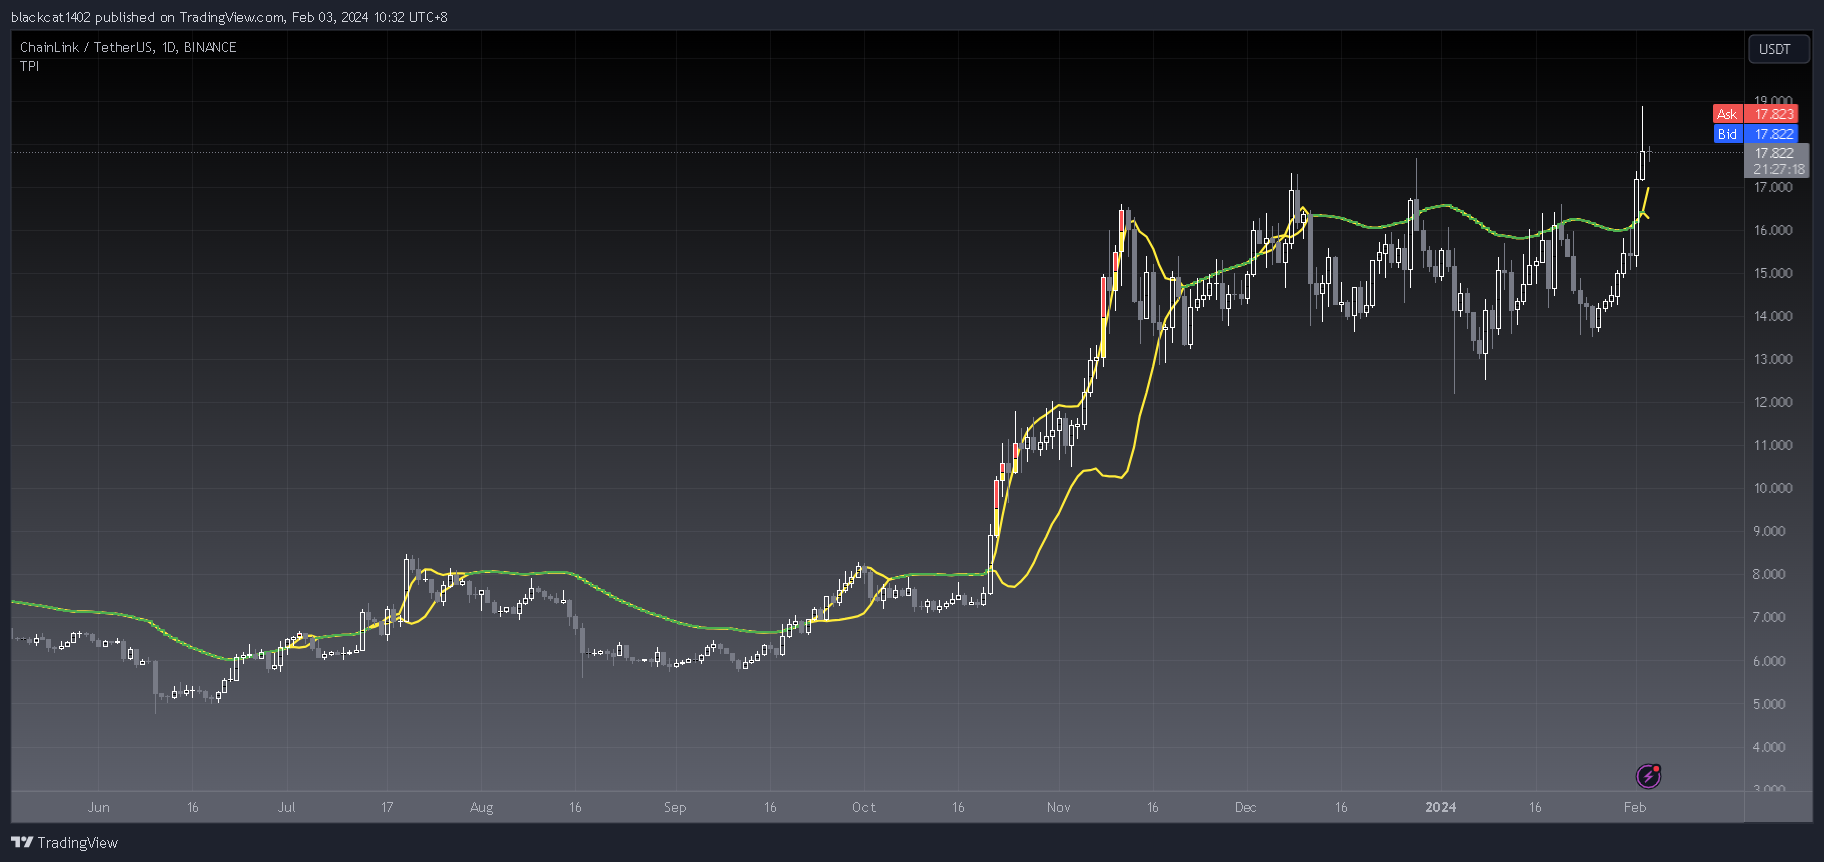Open the USDT currency selector
1824x862 pixels.
pyautogui.click(x=1778, y=49)
